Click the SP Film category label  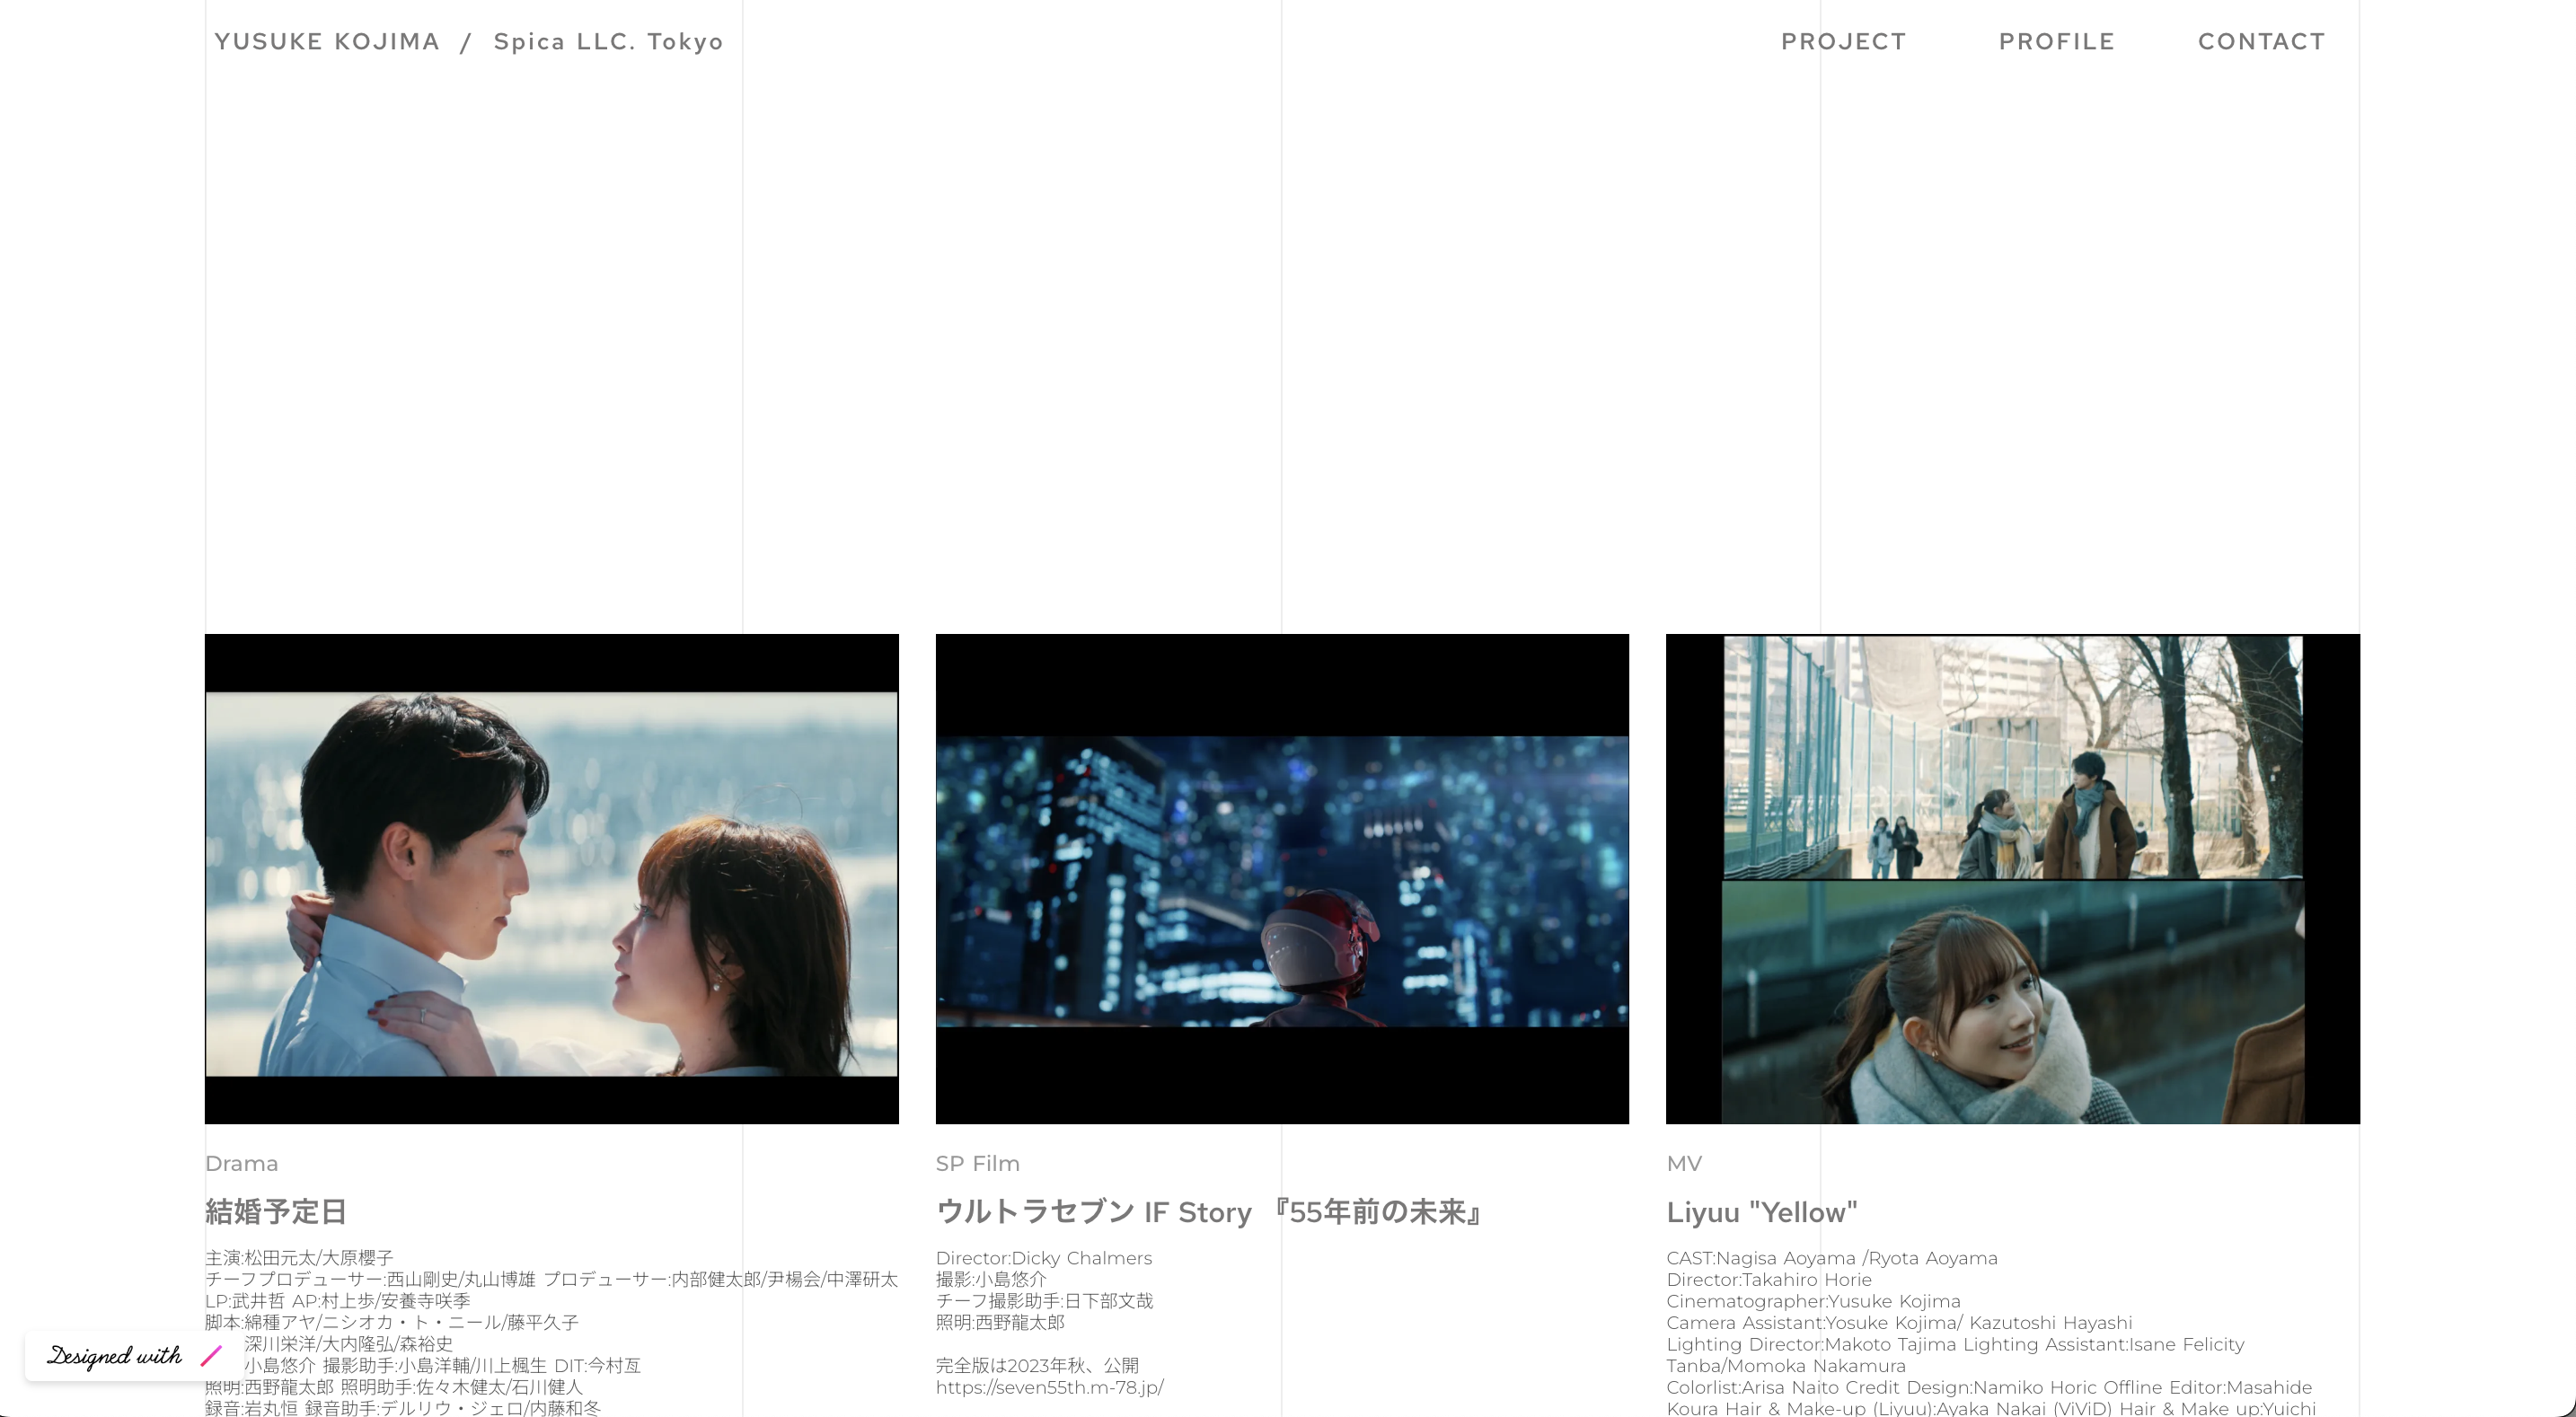pos(977,1163)
